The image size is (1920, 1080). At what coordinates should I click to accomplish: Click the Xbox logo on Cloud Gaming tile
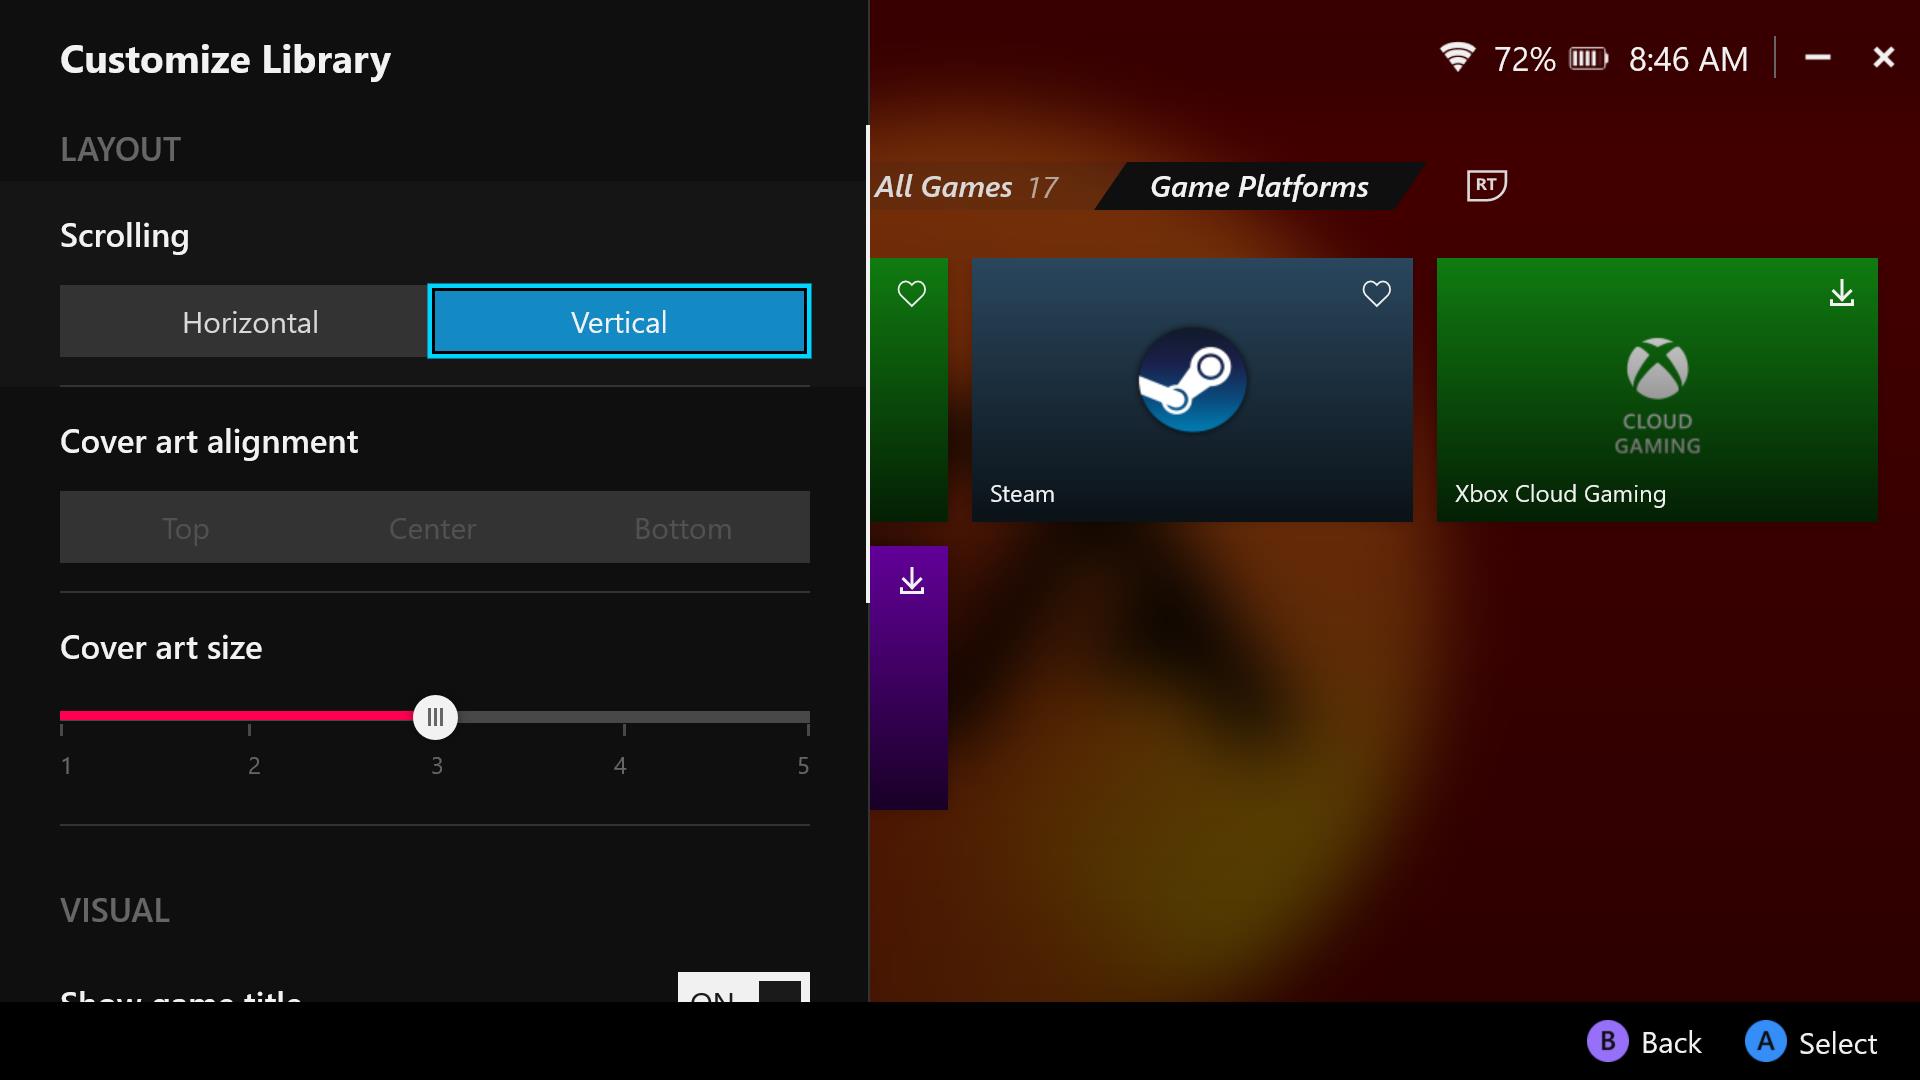coord(1657,367)
